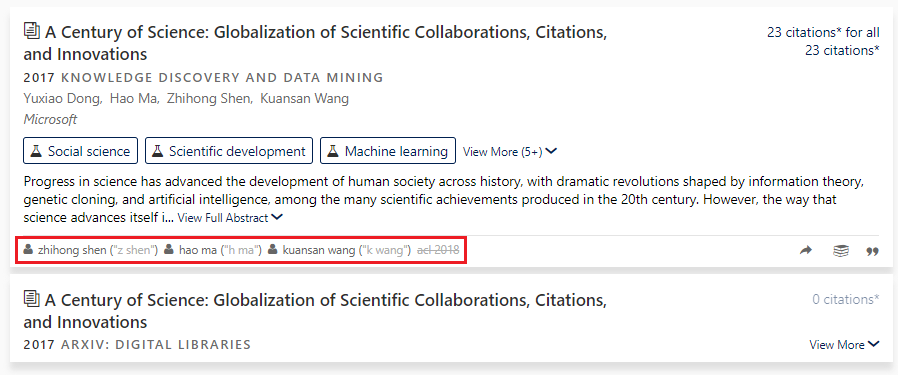Expand View More (5+) topics
Viewport: 898px width, 375px height.
pyautogui.click(x=510, y=152)
